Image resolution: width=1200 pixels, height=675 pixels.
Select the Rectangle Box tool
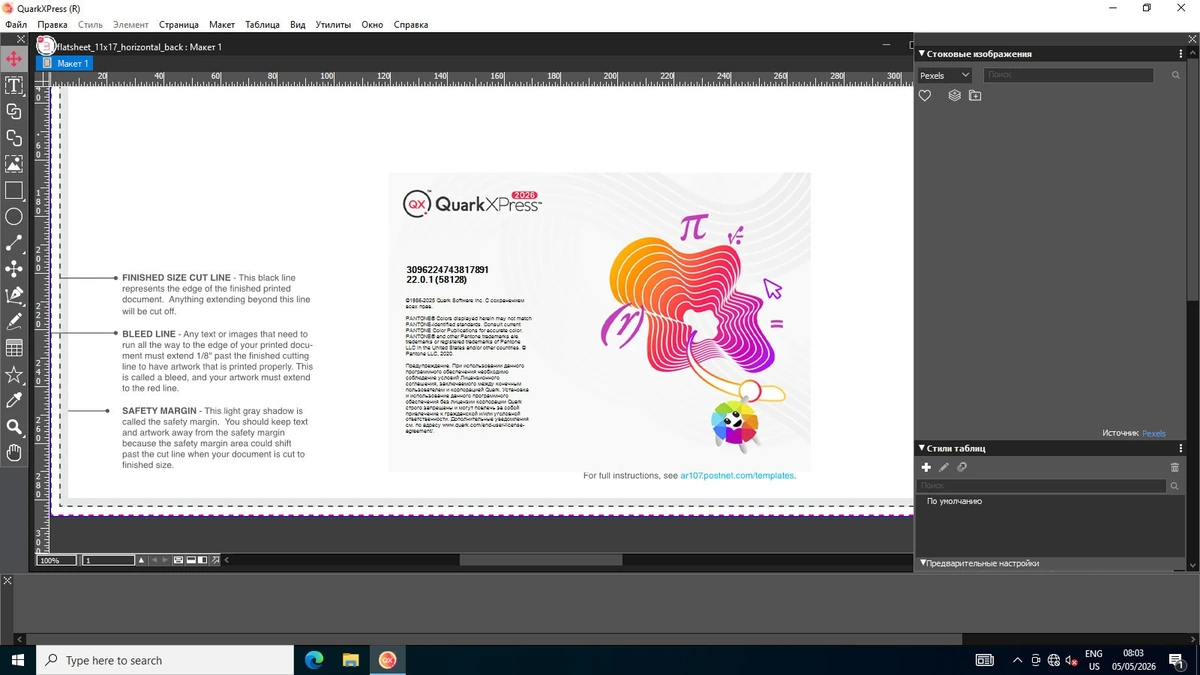pos(14,190)
